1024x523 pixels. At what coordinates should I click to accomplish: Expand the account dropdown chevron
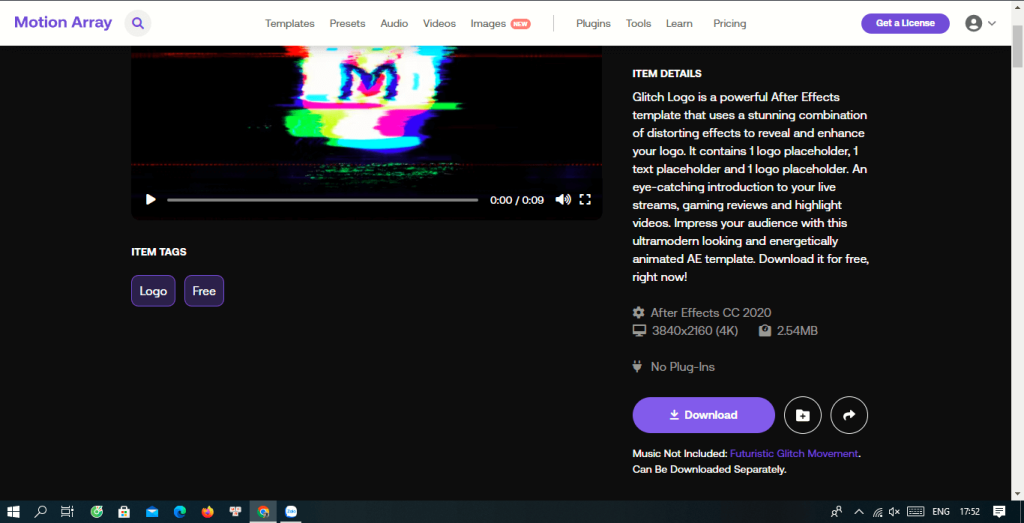point(991,24)
